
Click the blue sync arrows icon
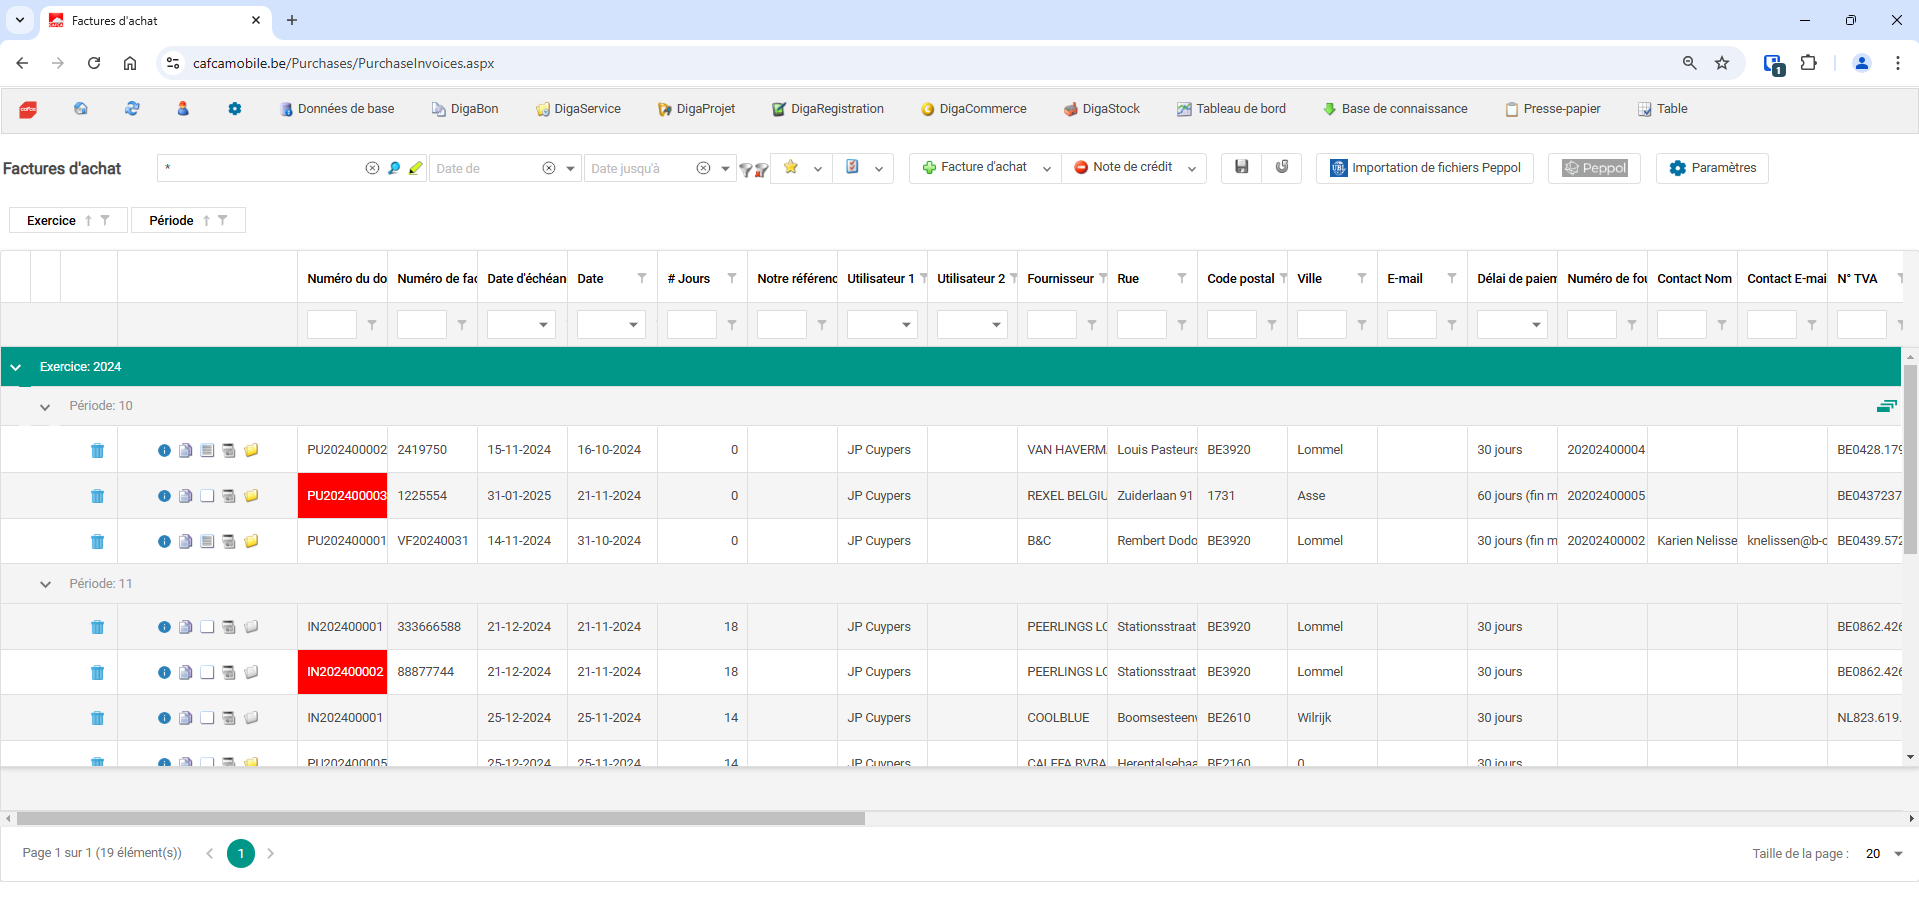coord(132,109)
